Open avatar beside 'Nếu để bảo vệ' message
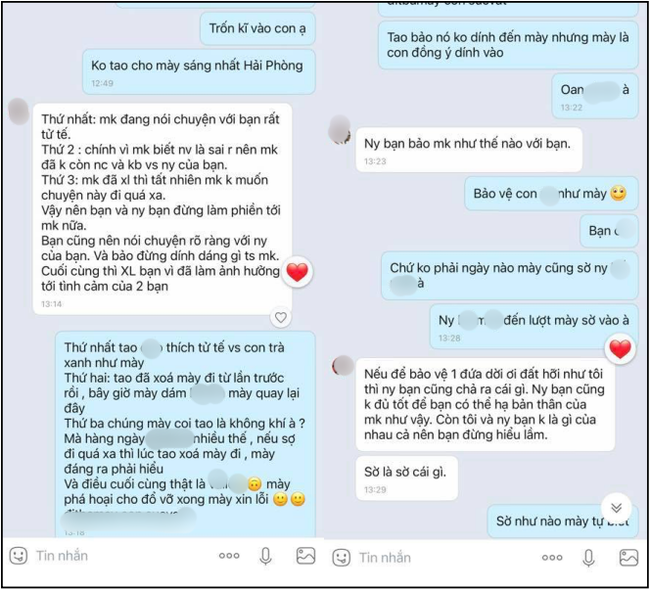This screenshot has width=650, height=589. (343, 366)
